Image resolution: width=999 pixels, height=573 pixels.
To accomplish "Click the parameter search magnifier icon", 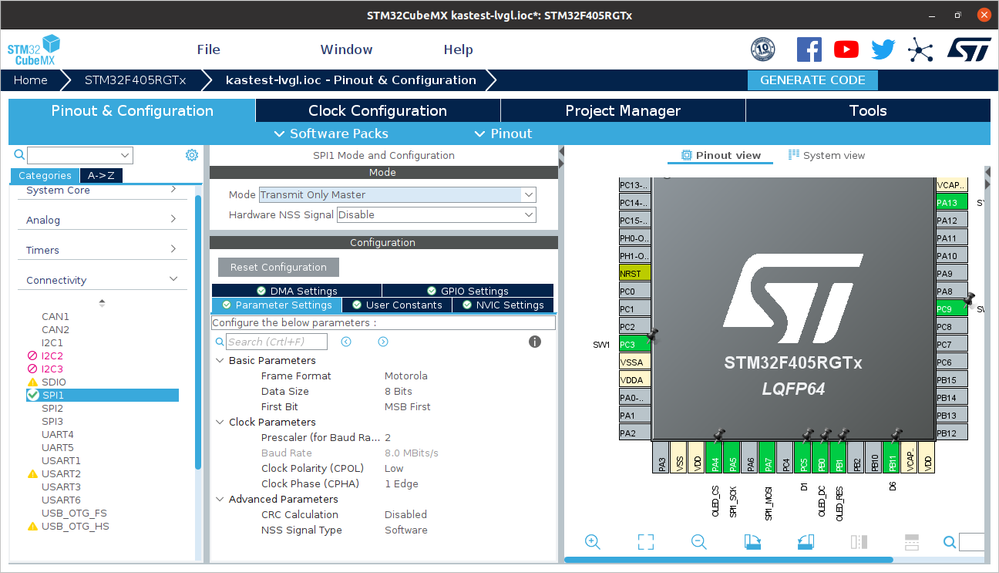I will 220,342.
